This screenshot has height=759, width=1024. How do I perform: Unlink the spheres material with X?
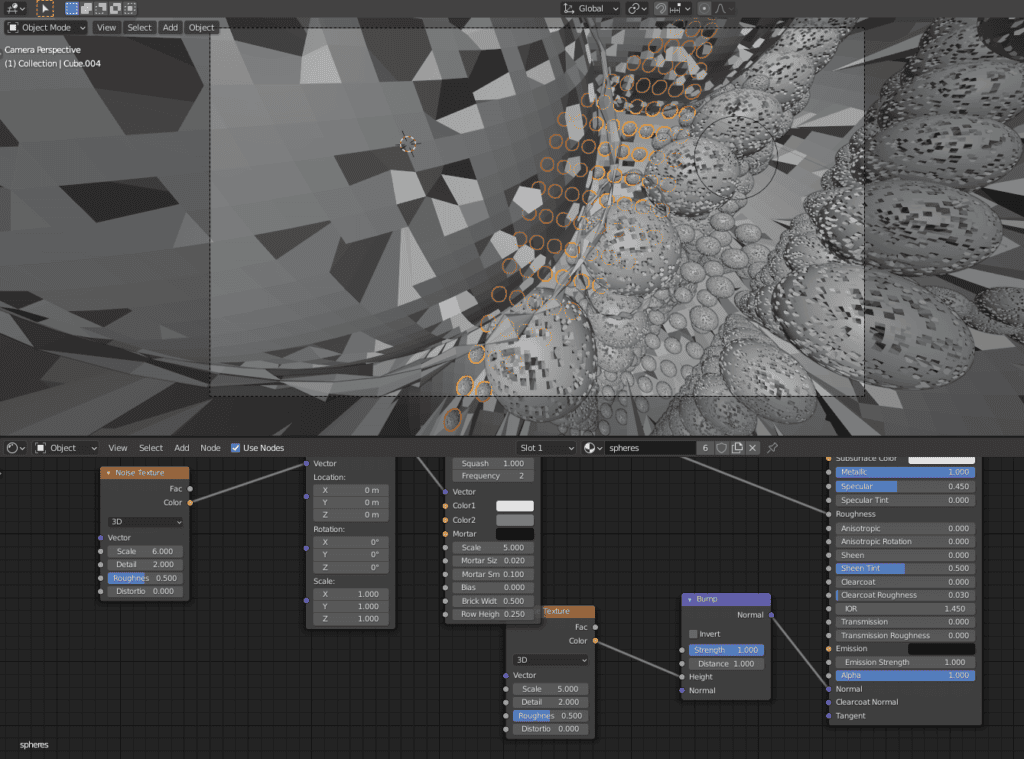752,448
